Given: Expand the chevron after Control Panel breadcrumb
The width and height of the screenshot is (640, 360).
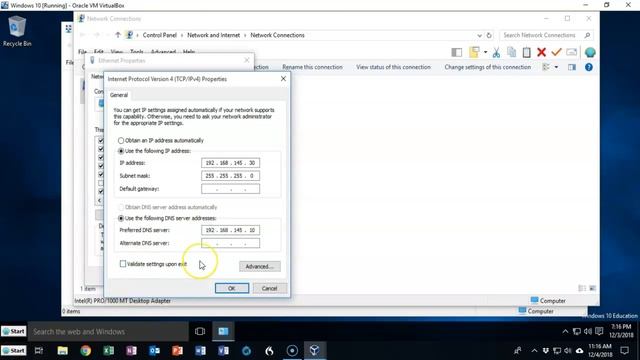Looking at the screenshot, I should tap(182, 35).
